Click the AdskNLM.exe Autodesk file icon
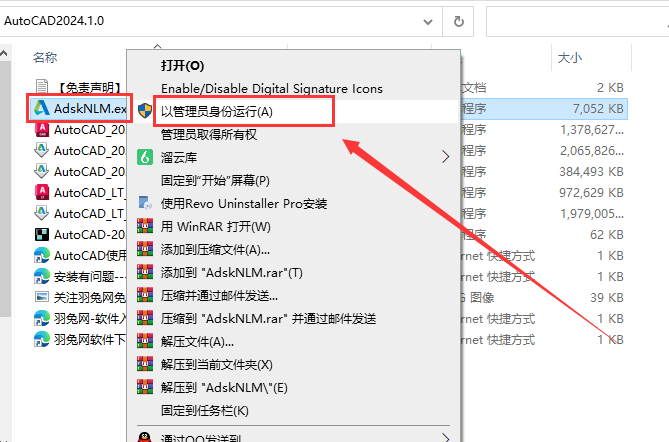Viewport: 669px width, 442px height. [x=41, y=108]
